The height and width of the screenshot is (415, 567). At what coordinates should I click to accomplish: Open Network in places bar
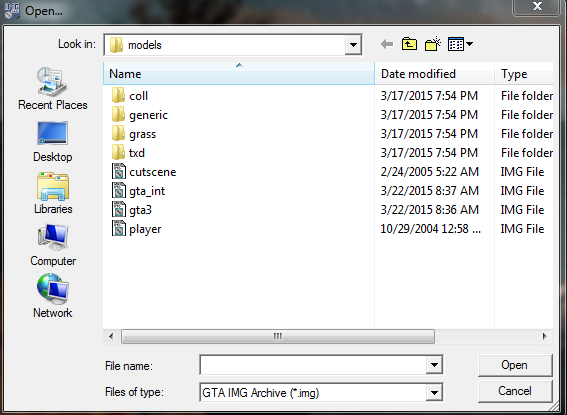53,296
